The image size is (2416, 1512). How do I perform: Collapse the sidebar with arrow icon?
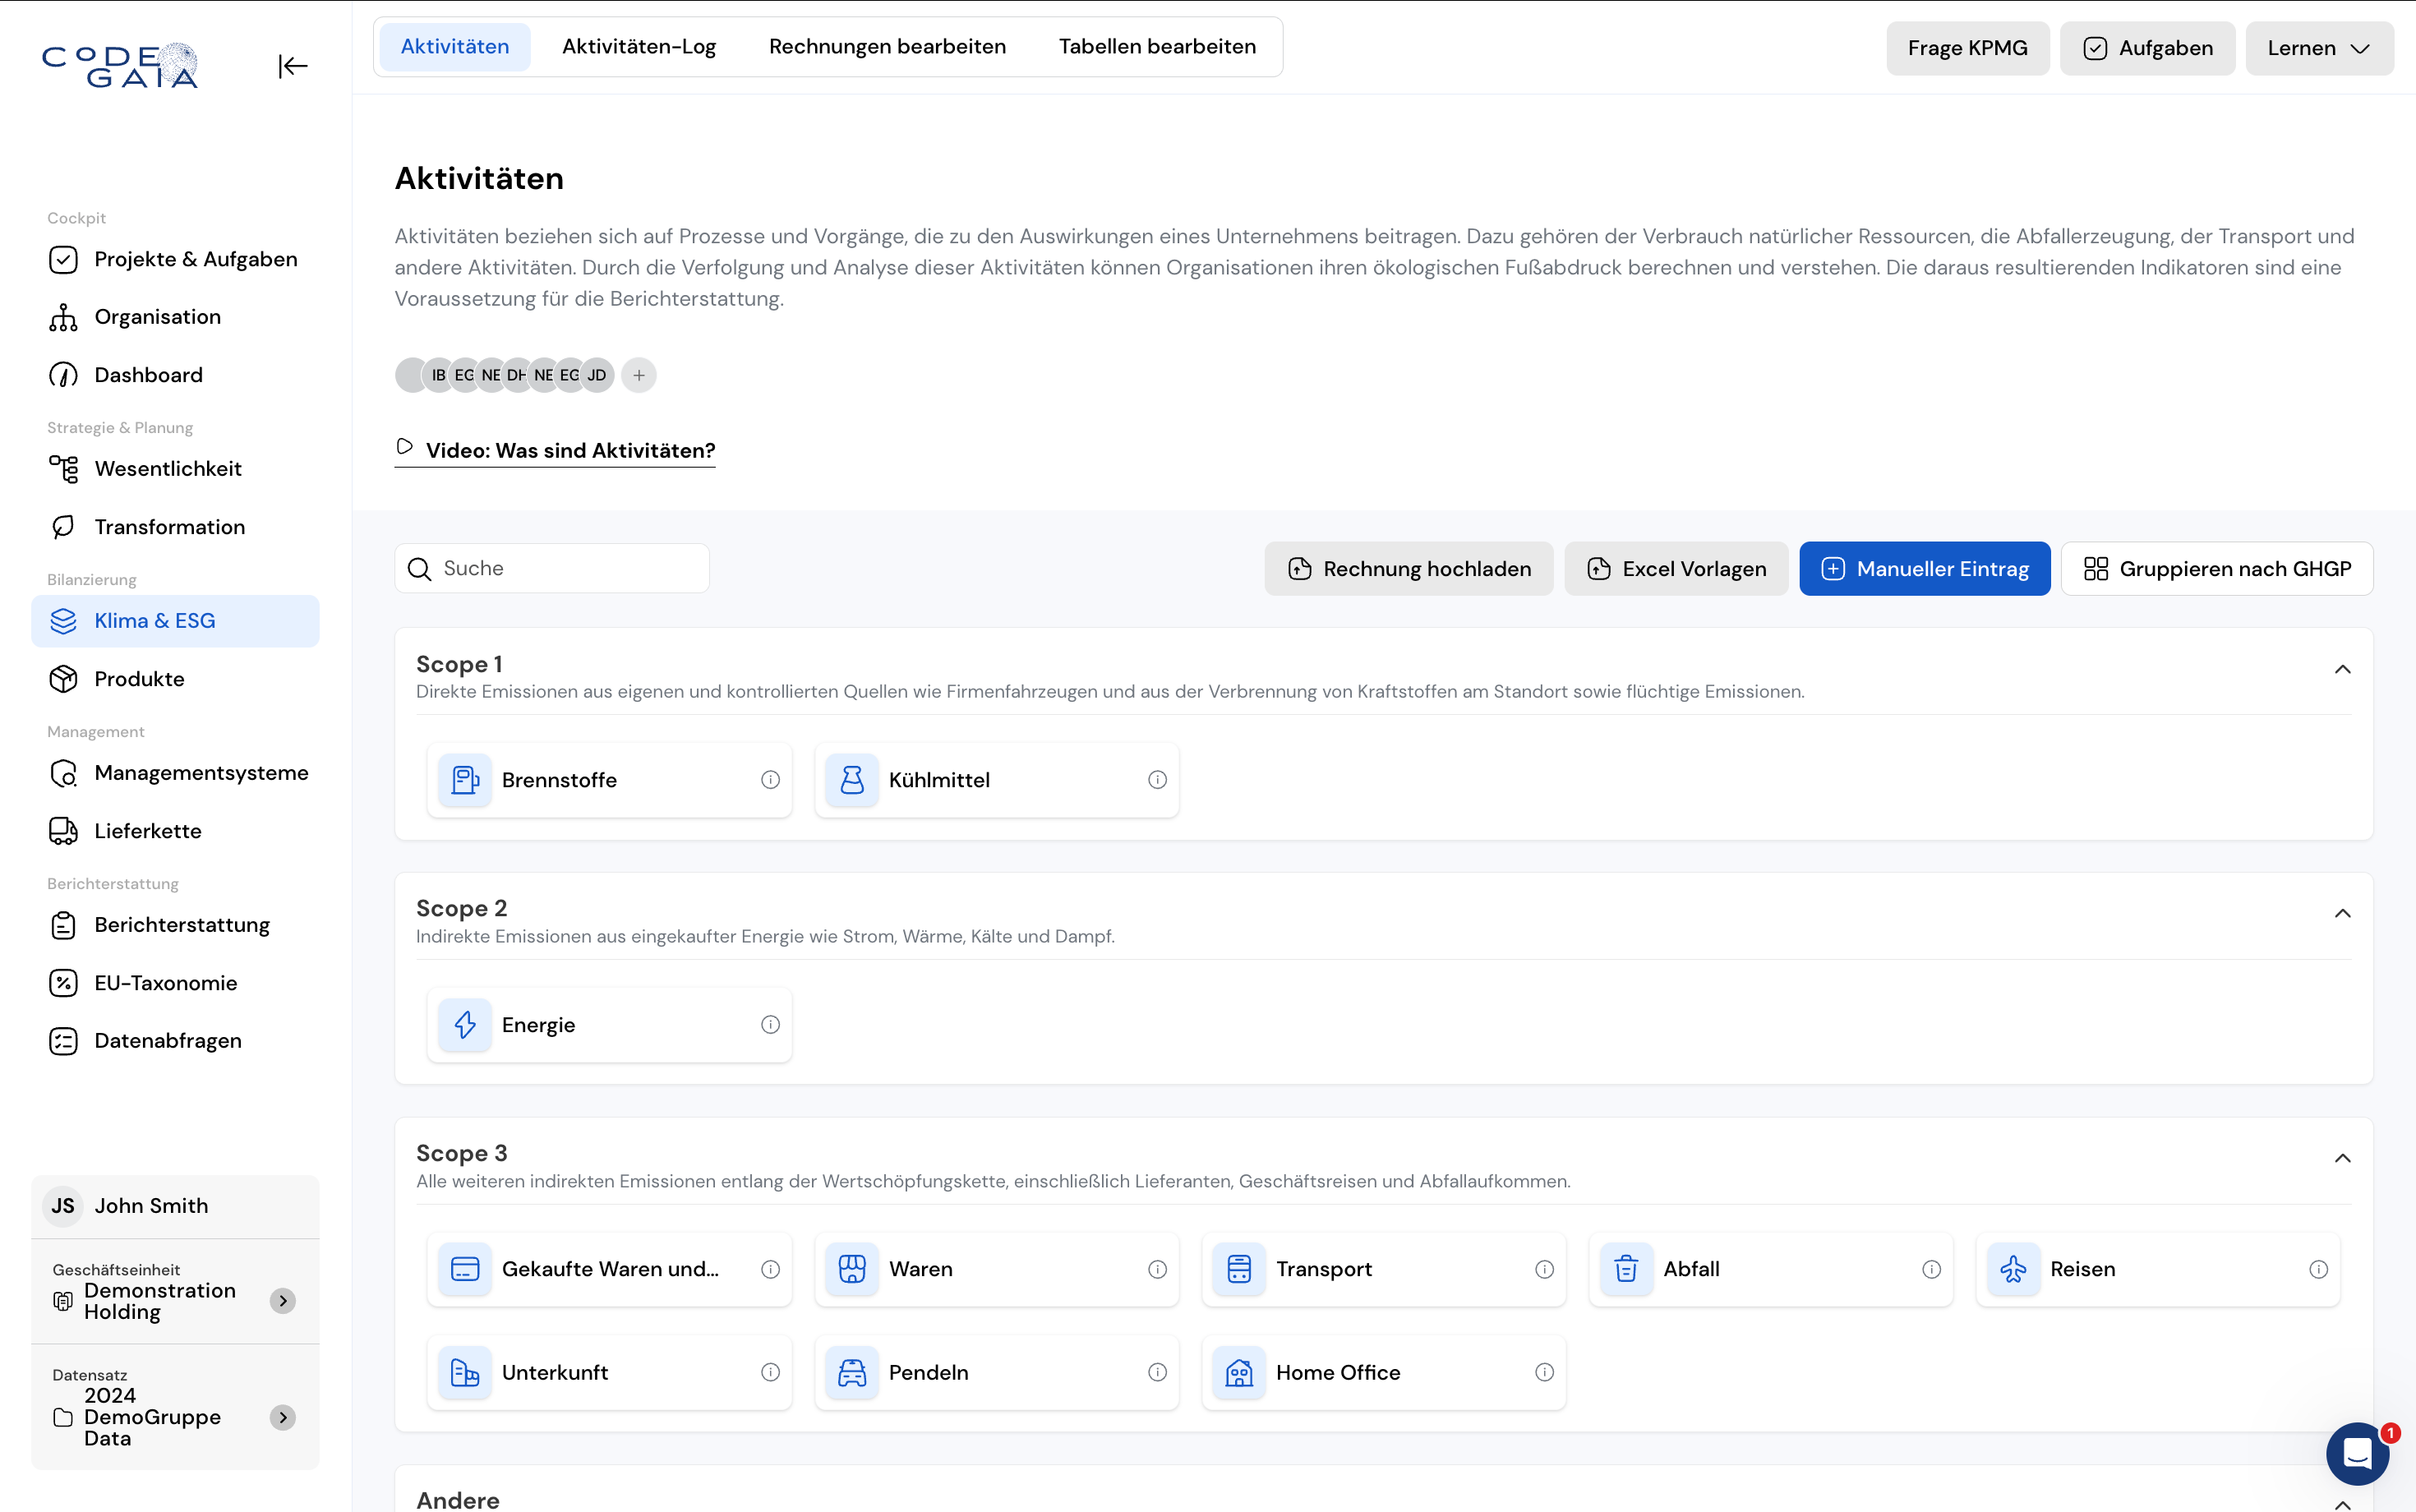pos(292,66)
